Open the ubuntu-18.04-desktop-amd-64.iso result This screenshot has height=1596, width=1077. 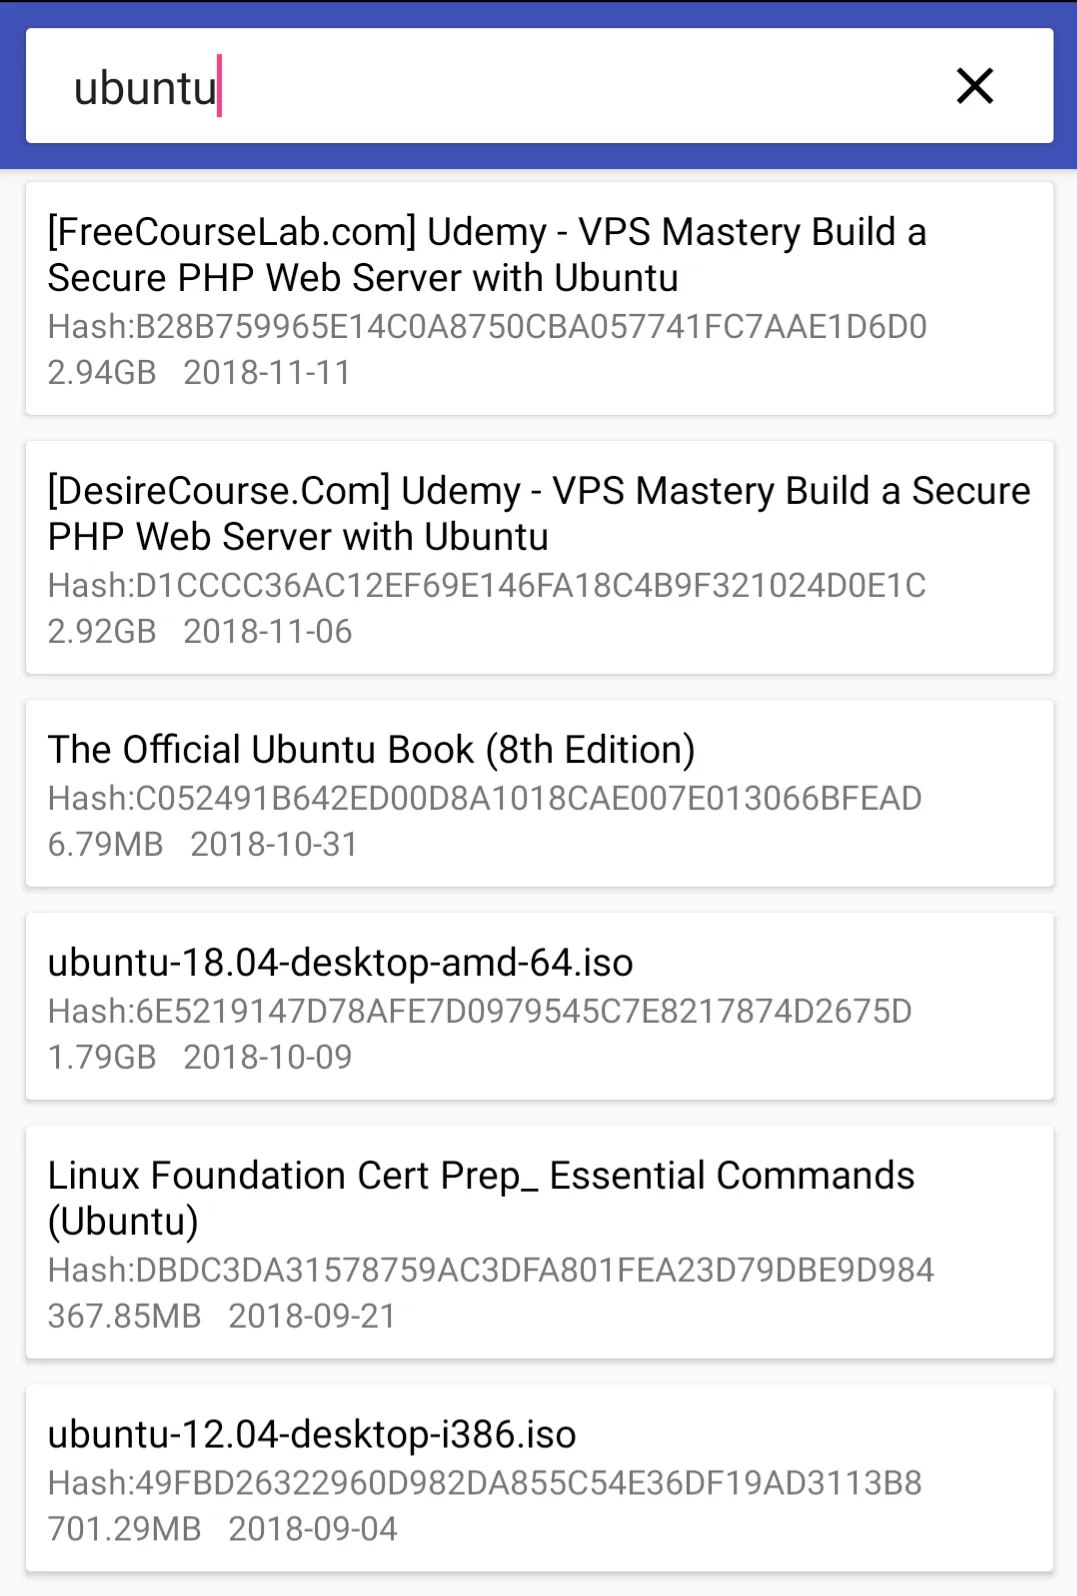(x=340, y=962)
